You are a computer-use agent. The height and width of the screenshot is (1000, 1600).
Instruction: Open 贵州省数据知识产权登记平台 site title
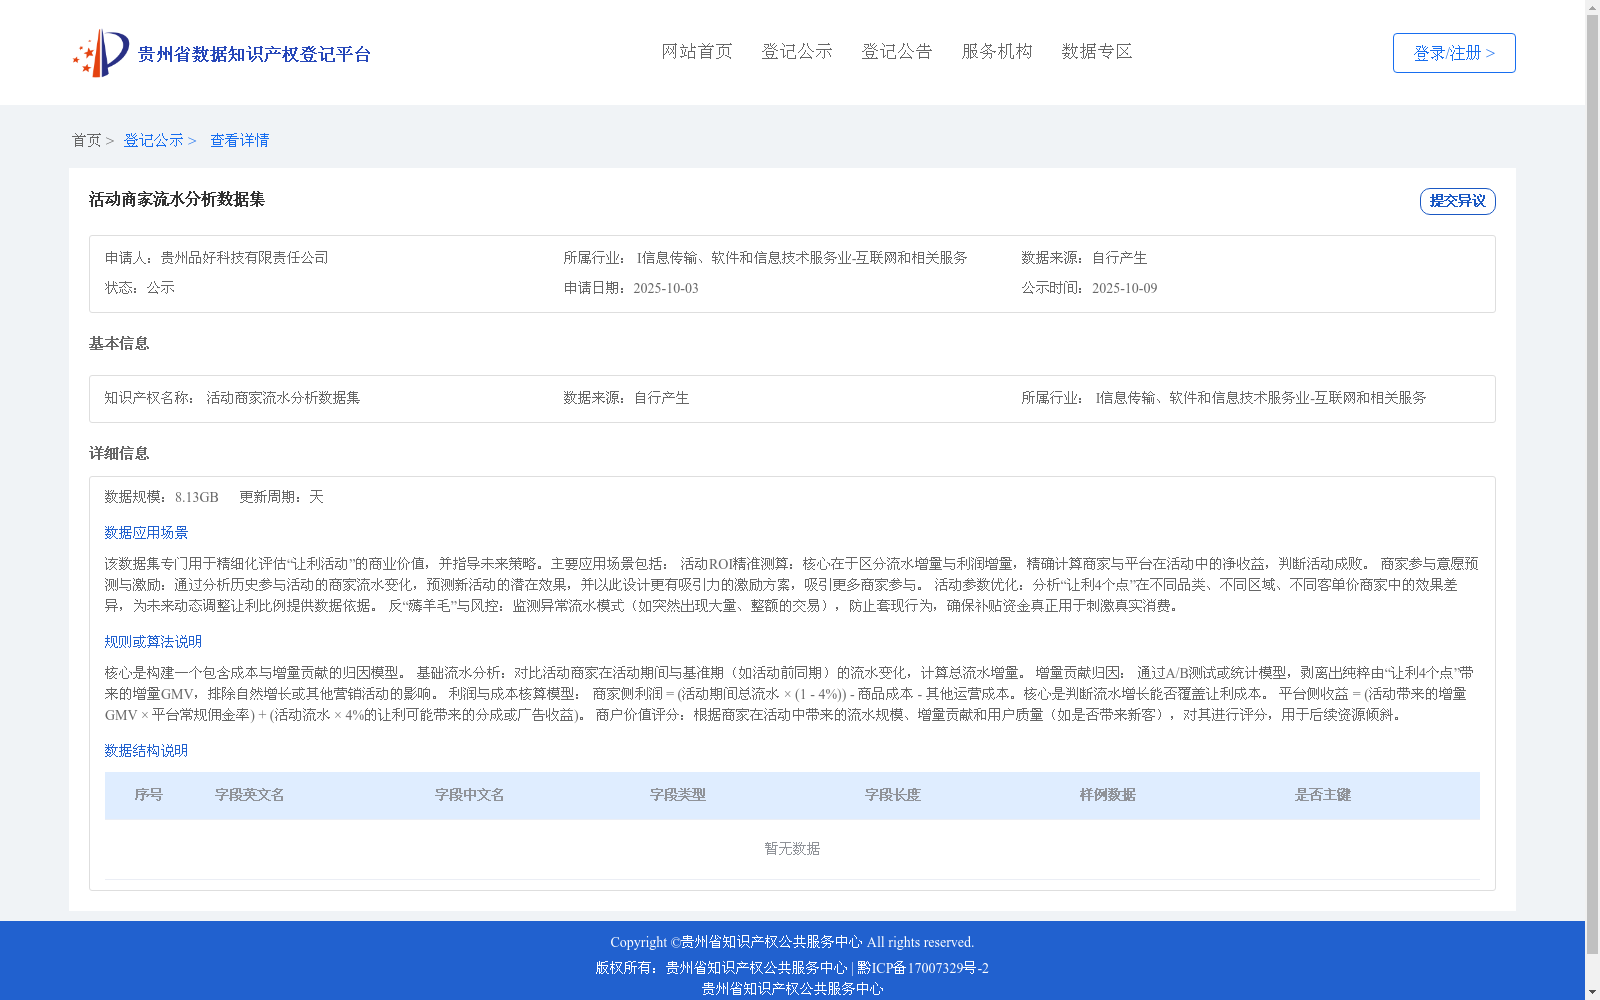[x=254, y=54]
